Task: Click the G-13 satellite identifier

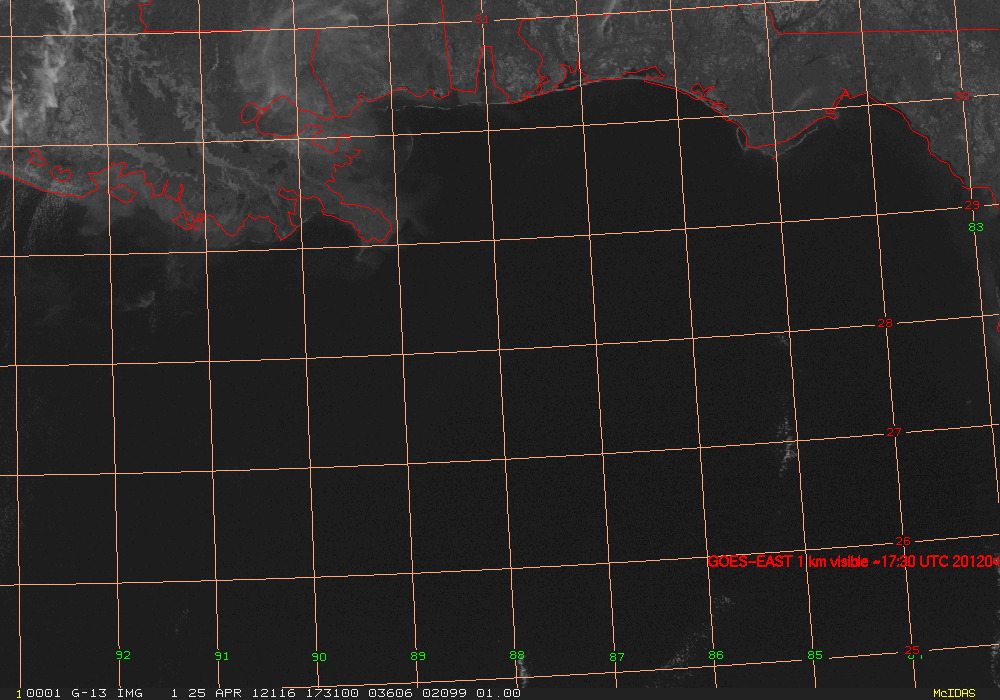Action: coord(89,693)
